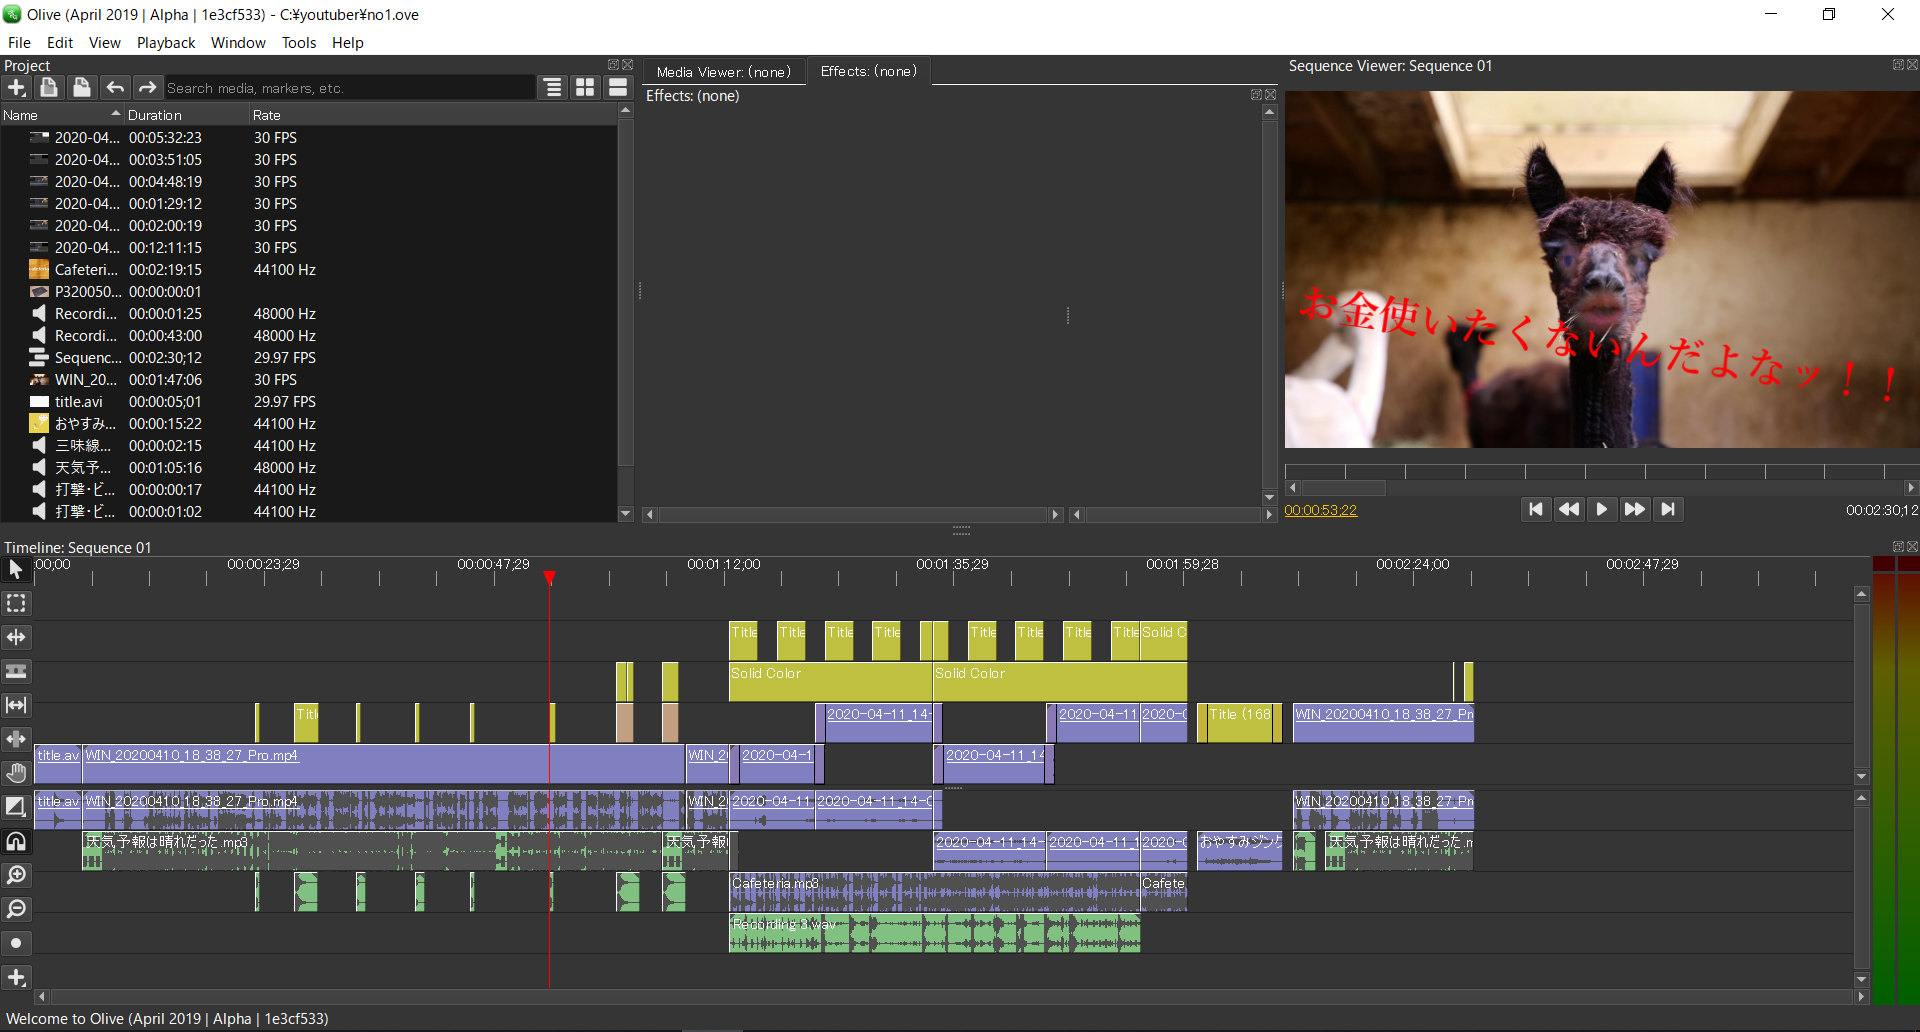The width and height of the screenshot is (1920, 1032).
Task: Select the Slide tool
Action: coord(16,739)
